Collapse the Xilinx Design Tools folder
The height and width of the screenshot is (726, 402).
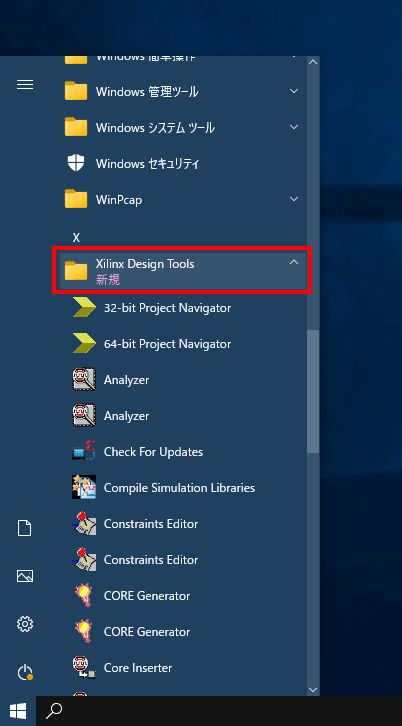coord(183,271)
